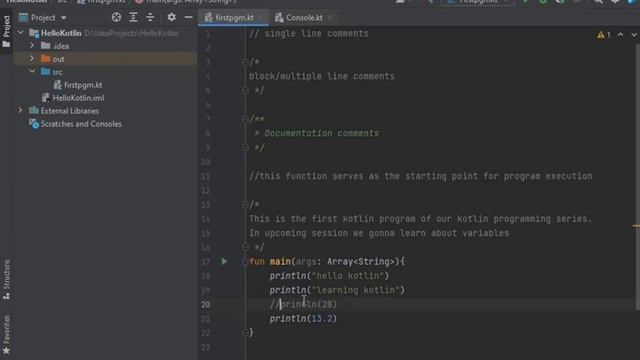Click println("hello kotlin") statement
640x360 pixels.
pos(329,276)
